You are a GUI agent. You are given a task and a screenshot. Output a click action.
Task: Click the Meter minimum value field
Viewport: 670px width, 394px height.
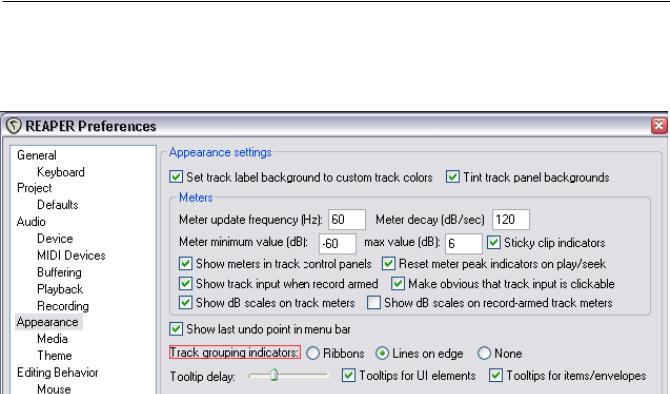(x=338, y=244)
